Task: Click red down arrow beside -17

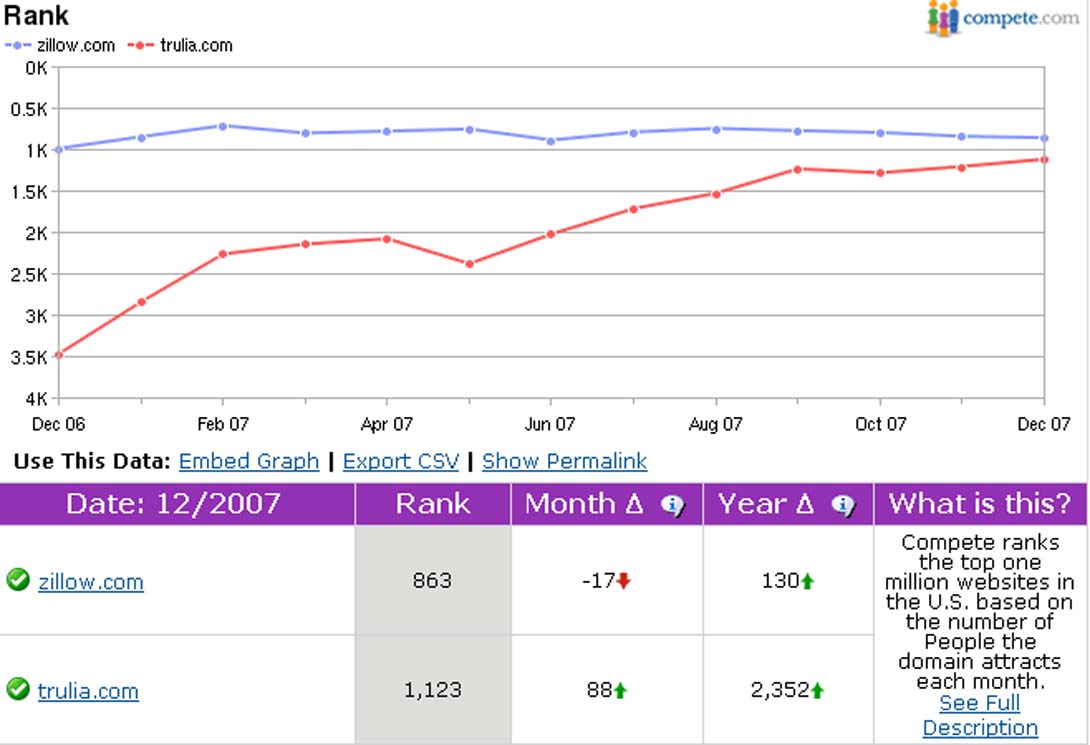Action: click(624, 581)
